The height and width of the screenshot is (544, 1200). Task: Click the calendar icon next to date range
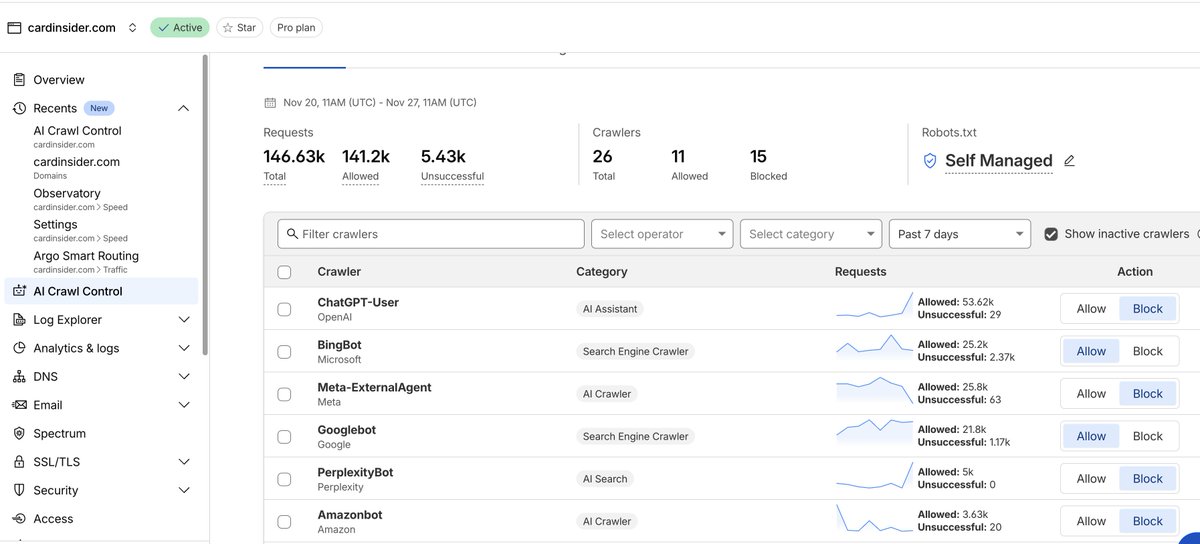[x=270, y=102]
